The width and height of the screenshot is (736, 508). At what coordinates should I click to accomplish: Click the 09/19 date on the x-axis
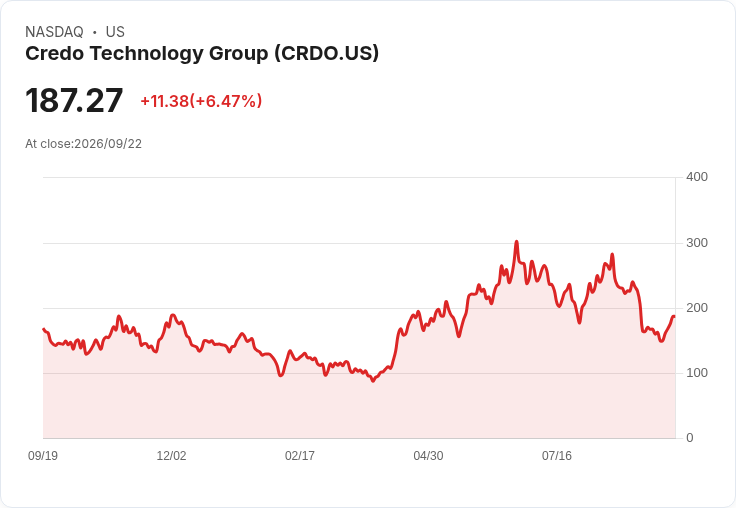tap(43, 455)
